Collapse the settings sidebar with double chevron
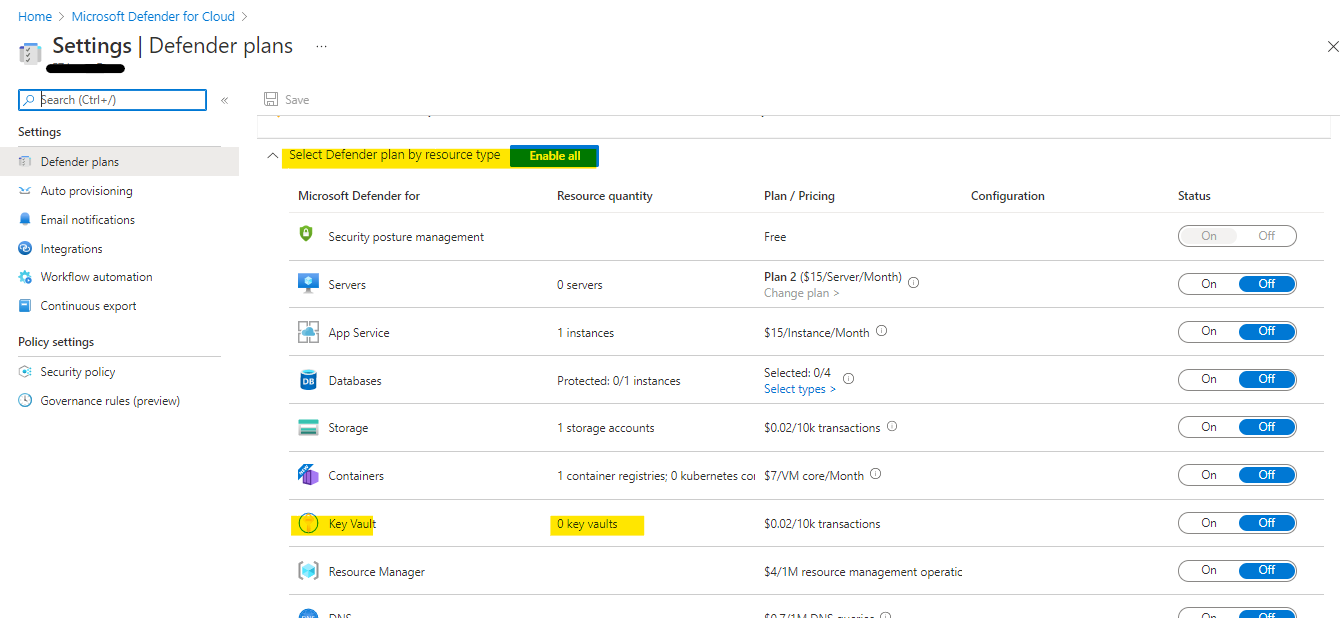The height and width of the screenshot is (618, 1340). click(226, 100)
